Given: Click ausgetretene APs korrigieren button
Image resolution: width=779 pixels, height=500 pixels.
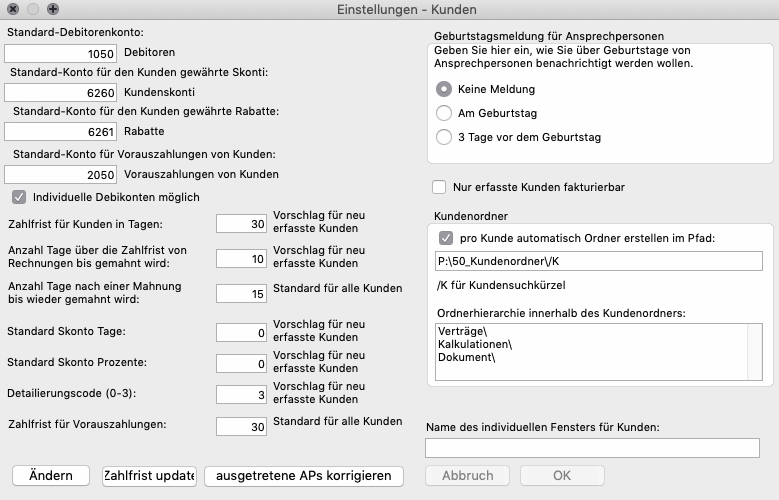Looking at the screenshot, I should point(303,476).
